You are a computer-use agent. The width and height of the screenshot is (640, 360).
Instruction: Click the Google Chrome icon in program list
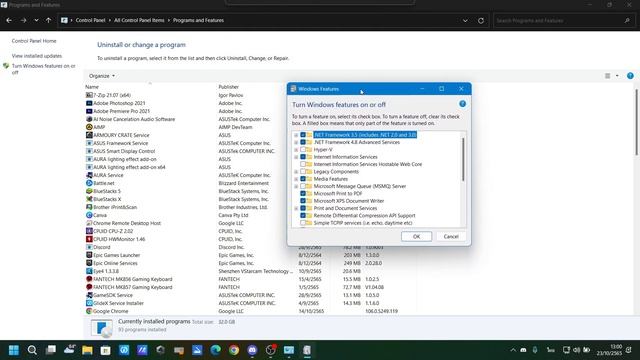(89, 311)
